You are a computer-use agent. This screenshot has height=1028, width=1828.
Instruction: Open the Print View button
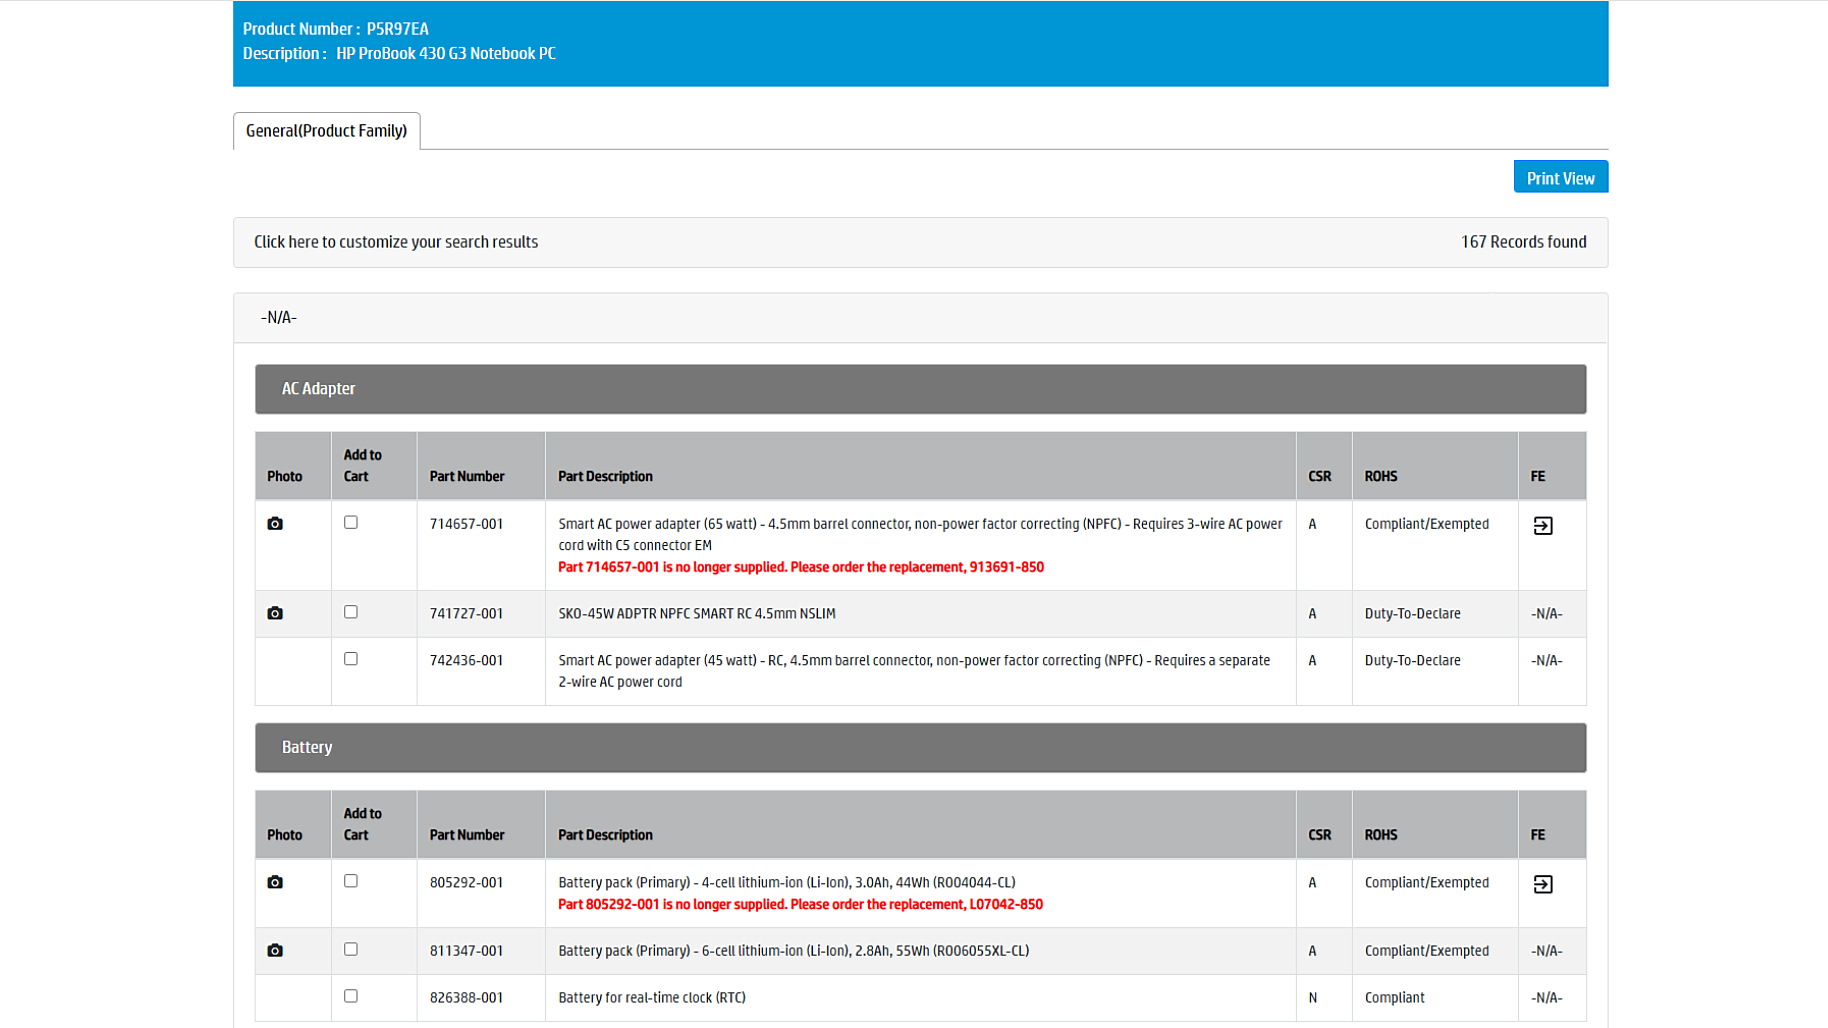click(x=1560, y=177)
